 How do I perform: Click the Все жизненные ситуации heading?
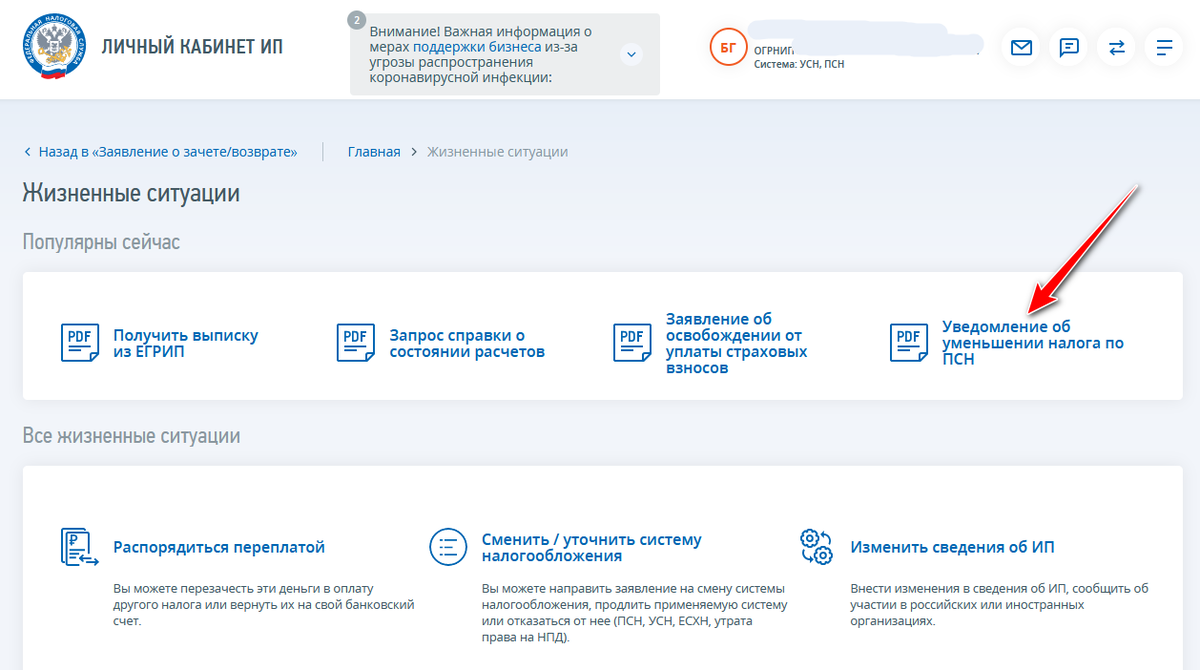131,437
